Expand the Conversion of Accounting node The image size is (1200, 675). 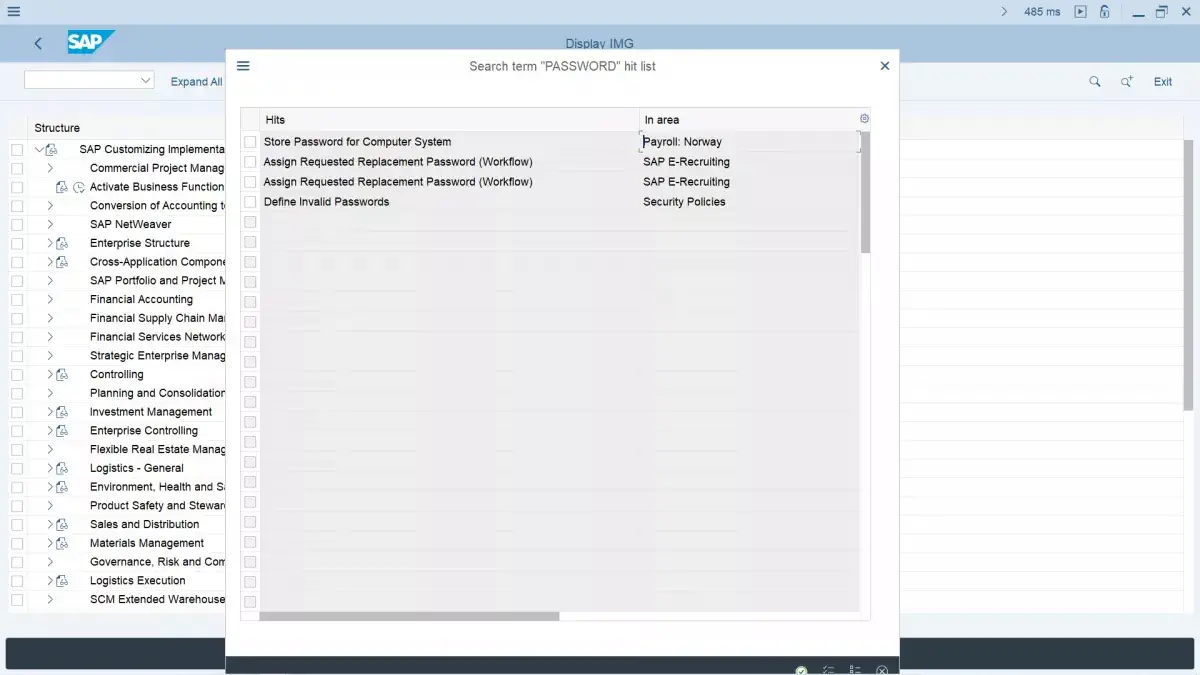50,206
